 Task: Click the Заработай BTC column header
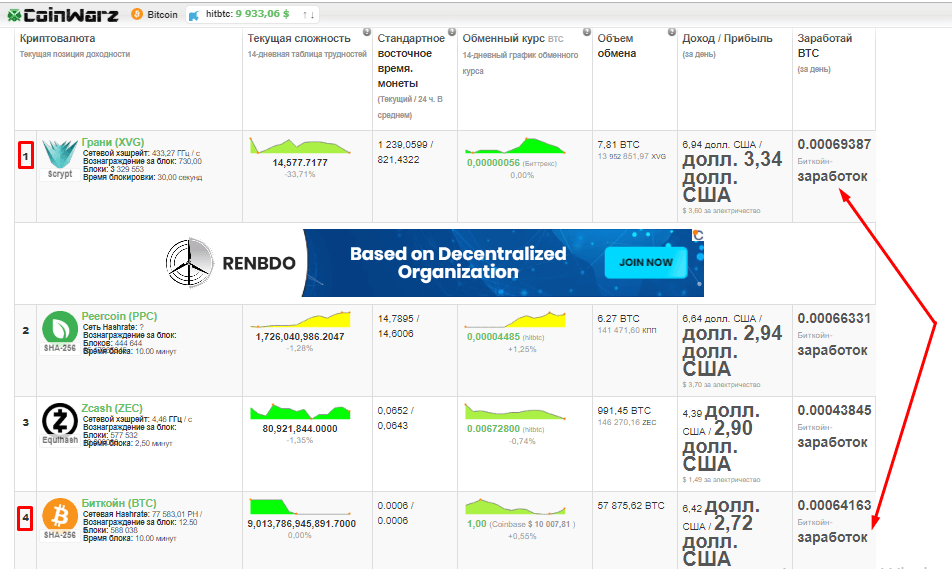[824, 46]
